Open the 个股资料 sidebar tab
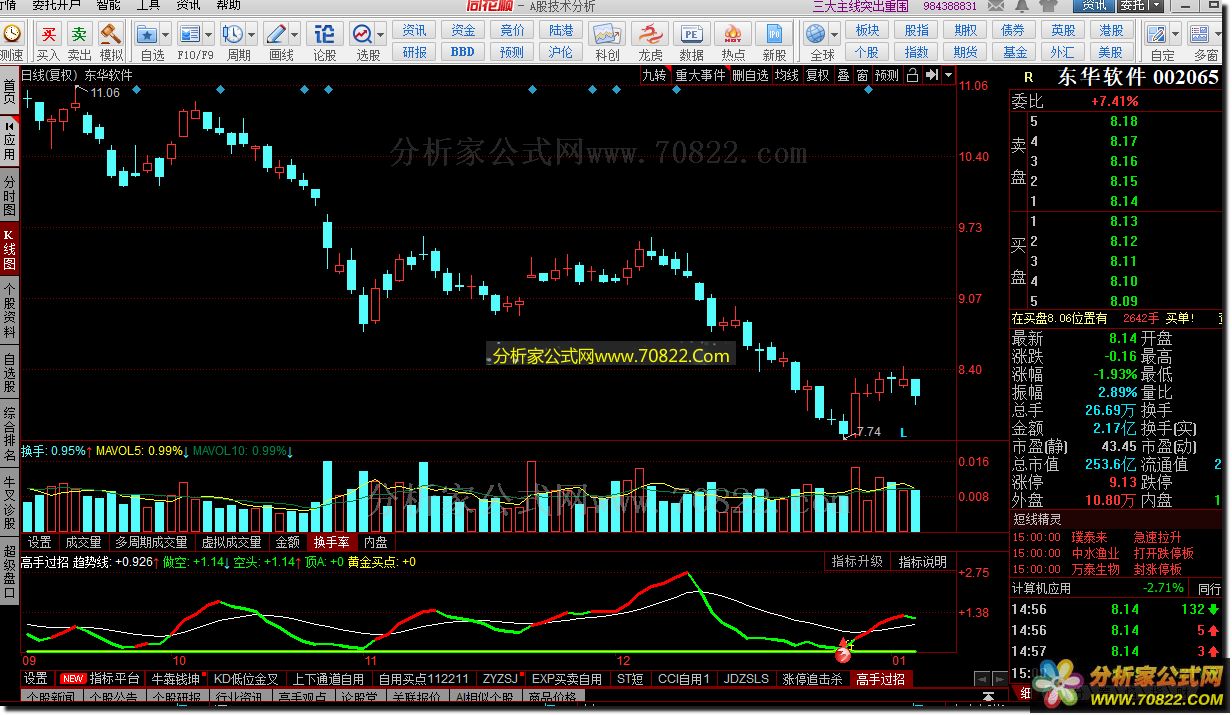 tap(9, 312)
